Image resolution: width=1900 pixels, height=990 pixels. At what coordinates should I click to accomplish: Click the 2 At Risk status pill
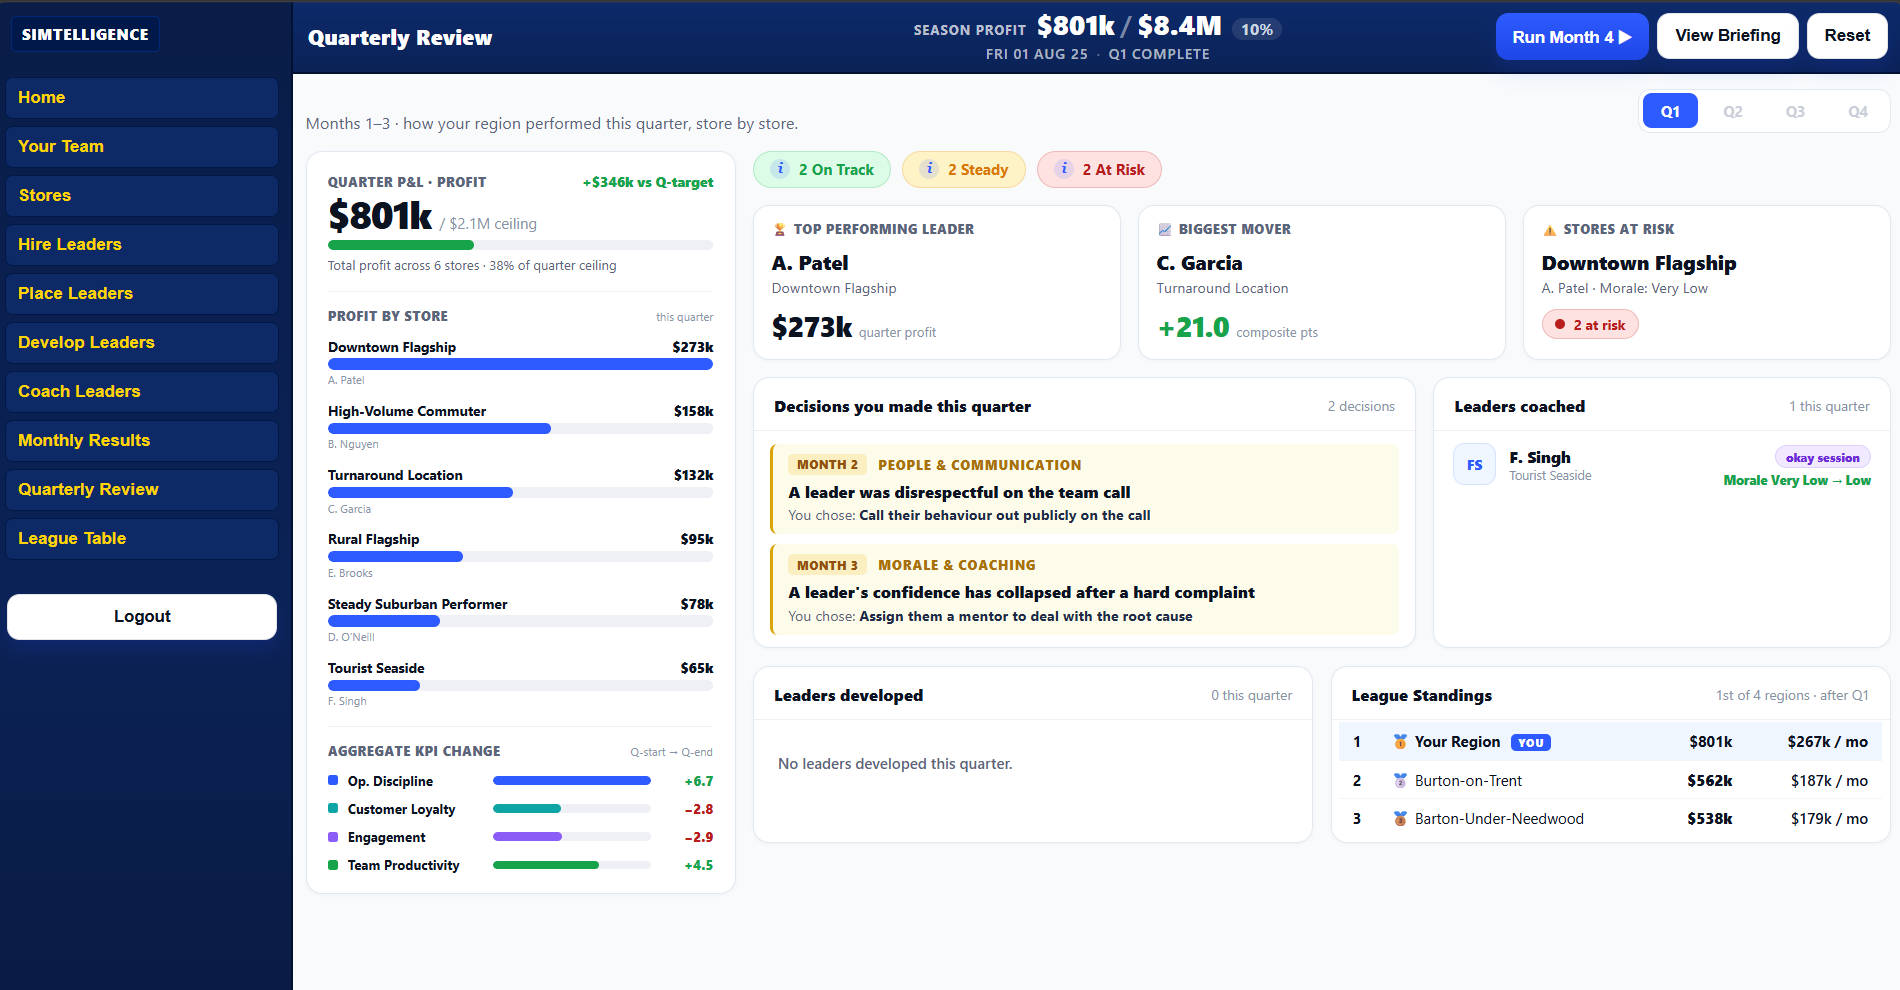pyautogui.click(x=1099, y=169)
